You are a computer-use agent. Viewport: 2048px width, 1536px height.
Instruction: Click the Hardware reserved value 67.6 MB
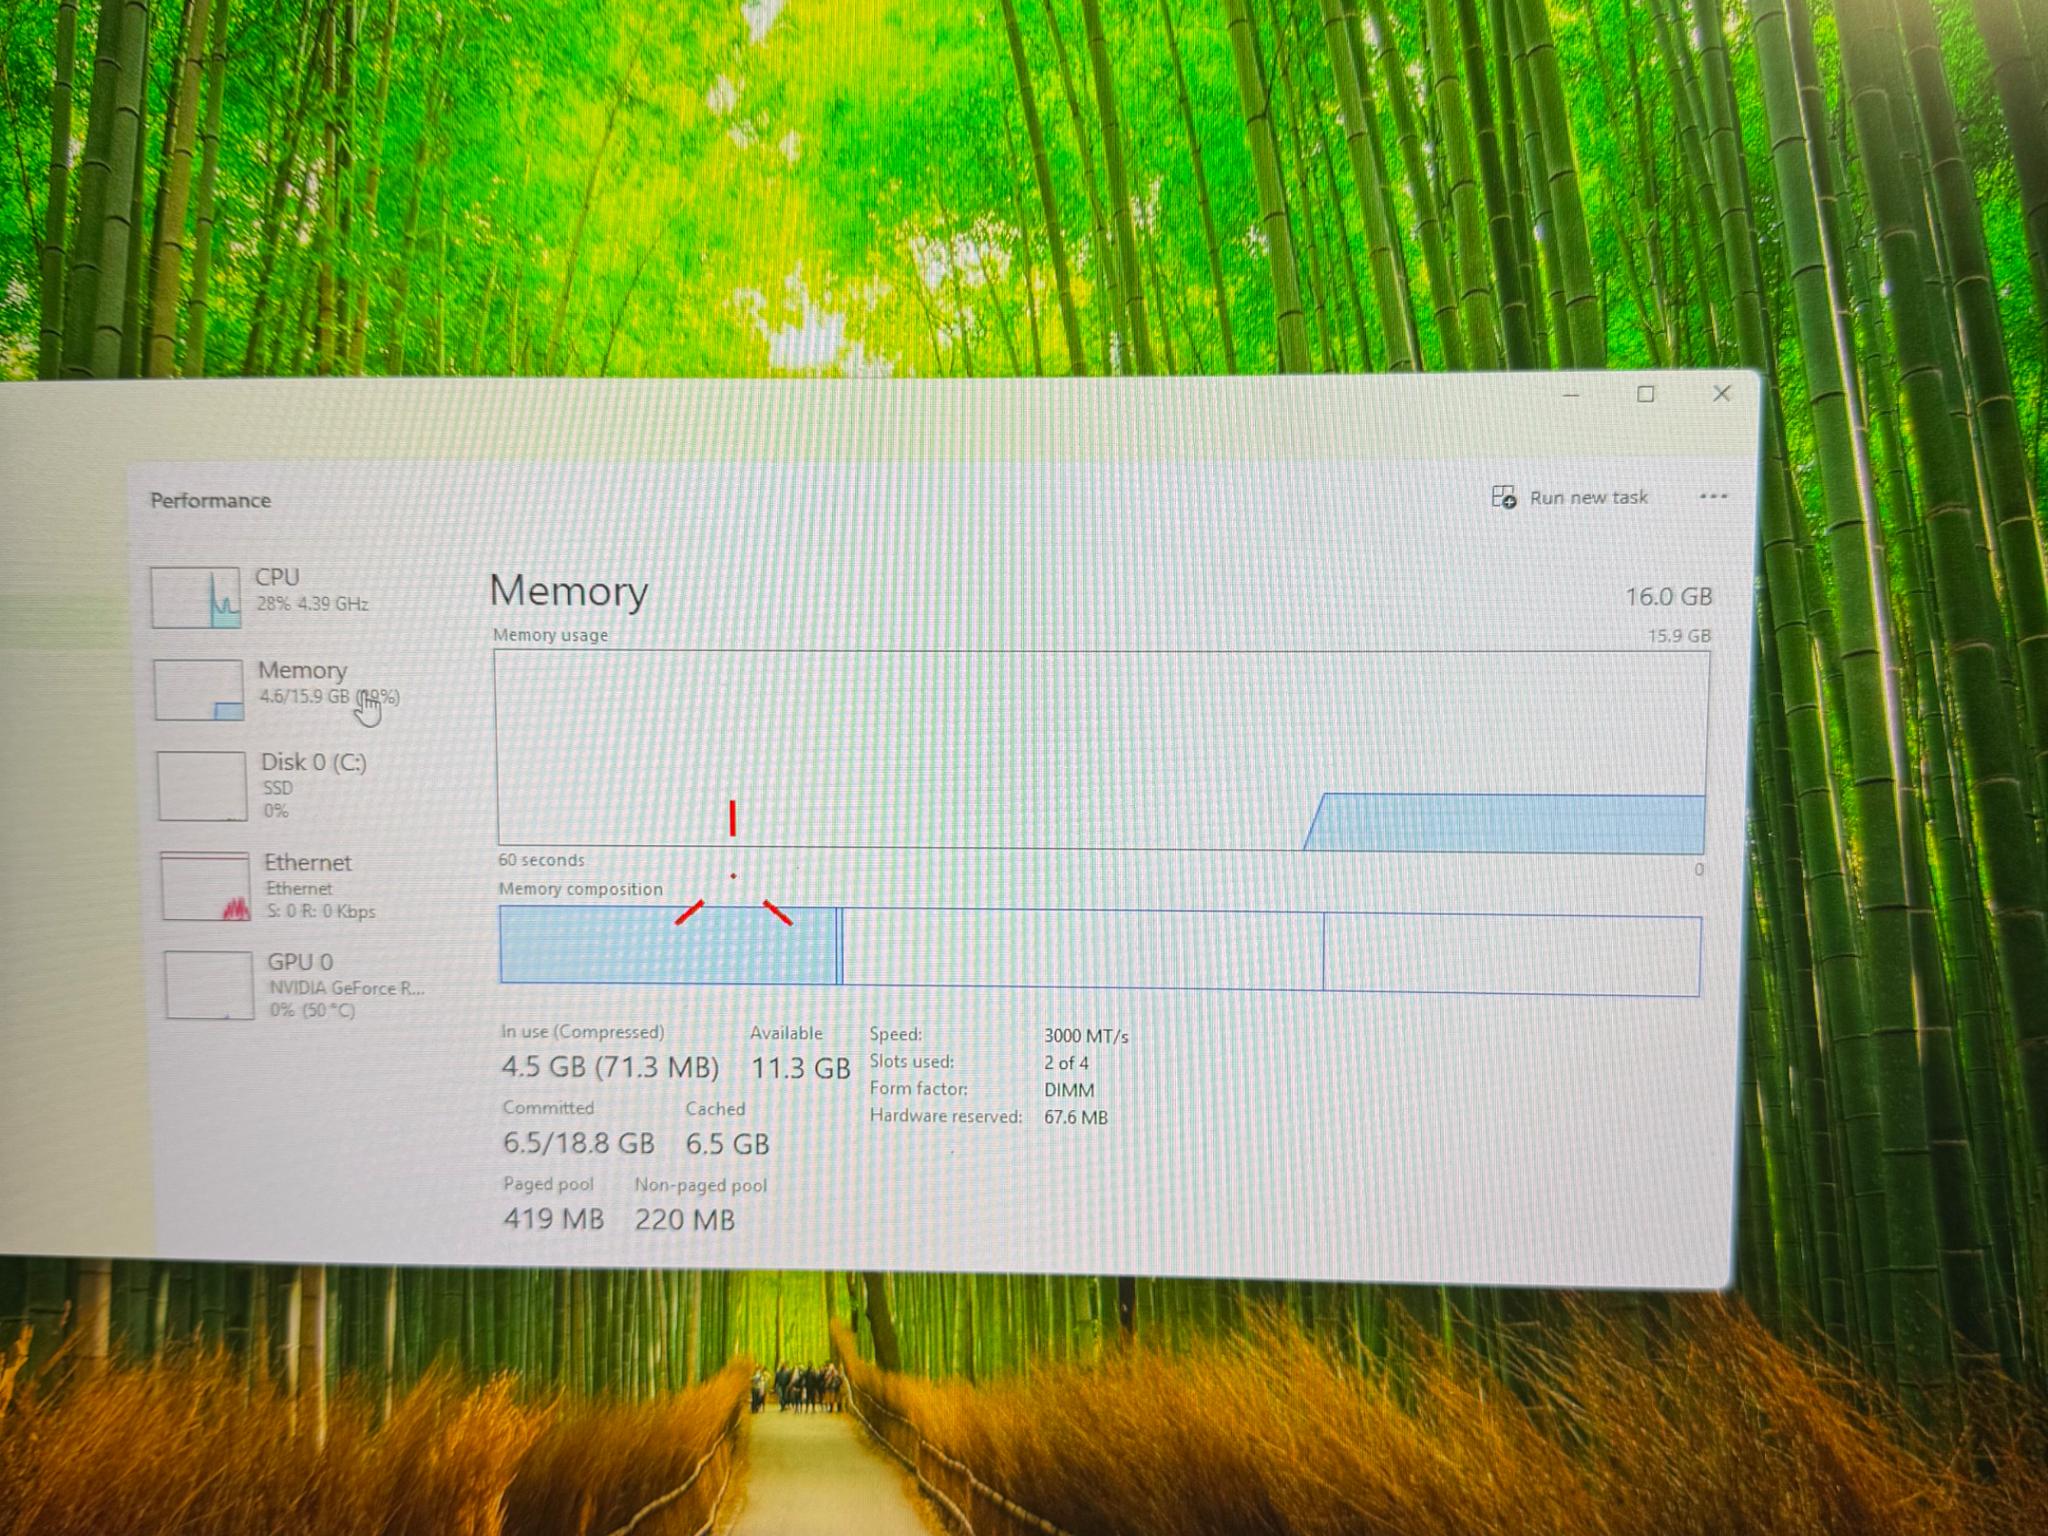(x=1076, y=1117)
